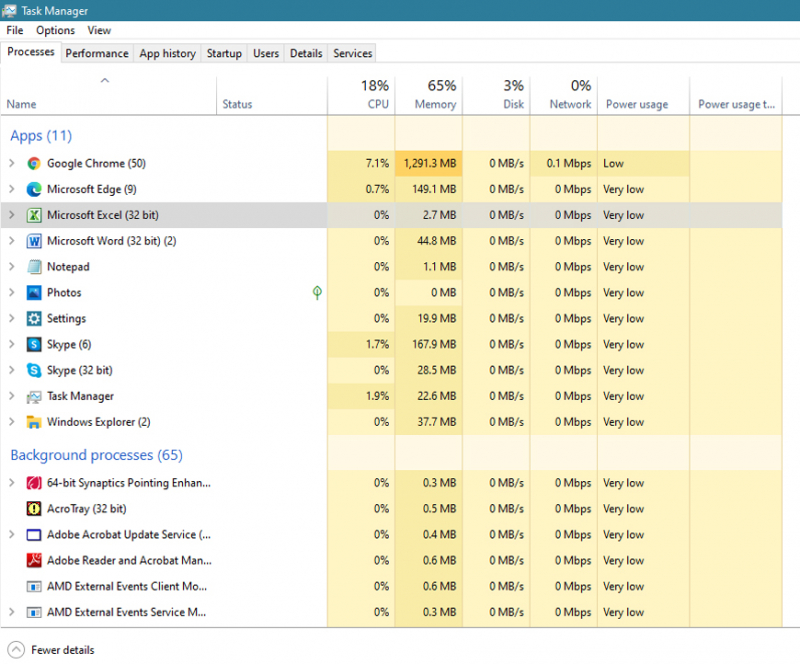Screen dimensions: 800x664
Task: Go to the Details tab
Action: click(306, 54)
